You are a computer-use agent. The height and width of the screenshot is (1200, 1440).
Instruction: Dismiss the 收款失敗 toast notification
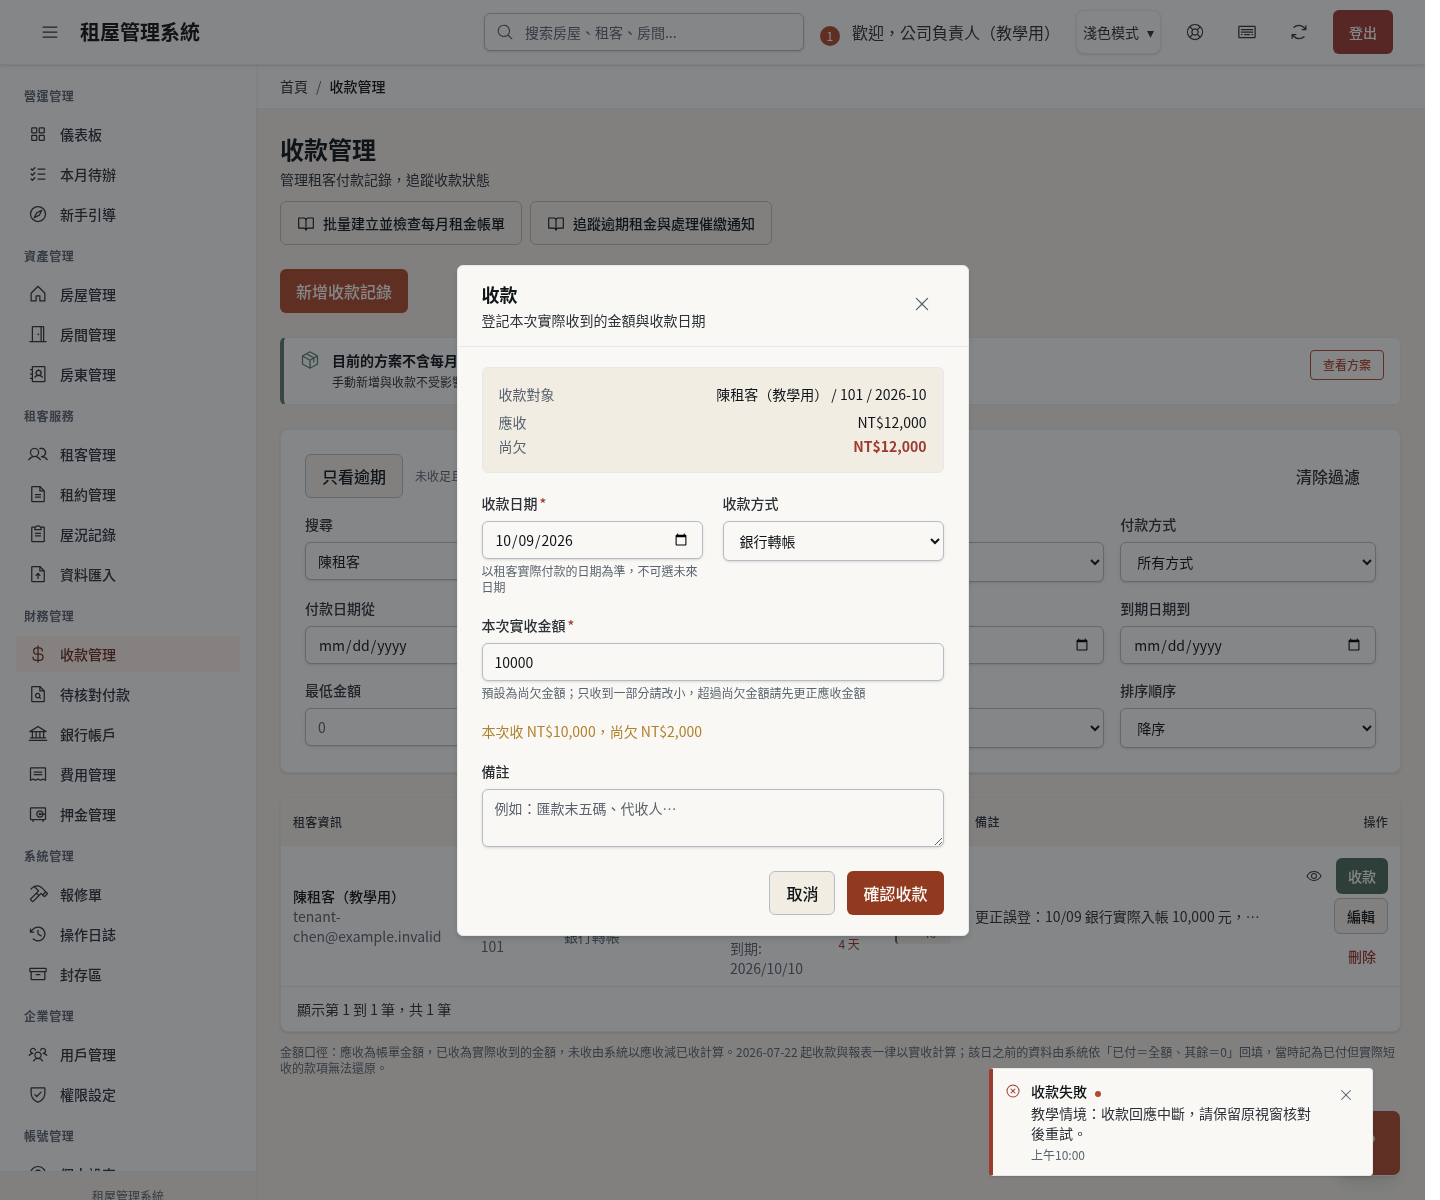(1346, 1095)
